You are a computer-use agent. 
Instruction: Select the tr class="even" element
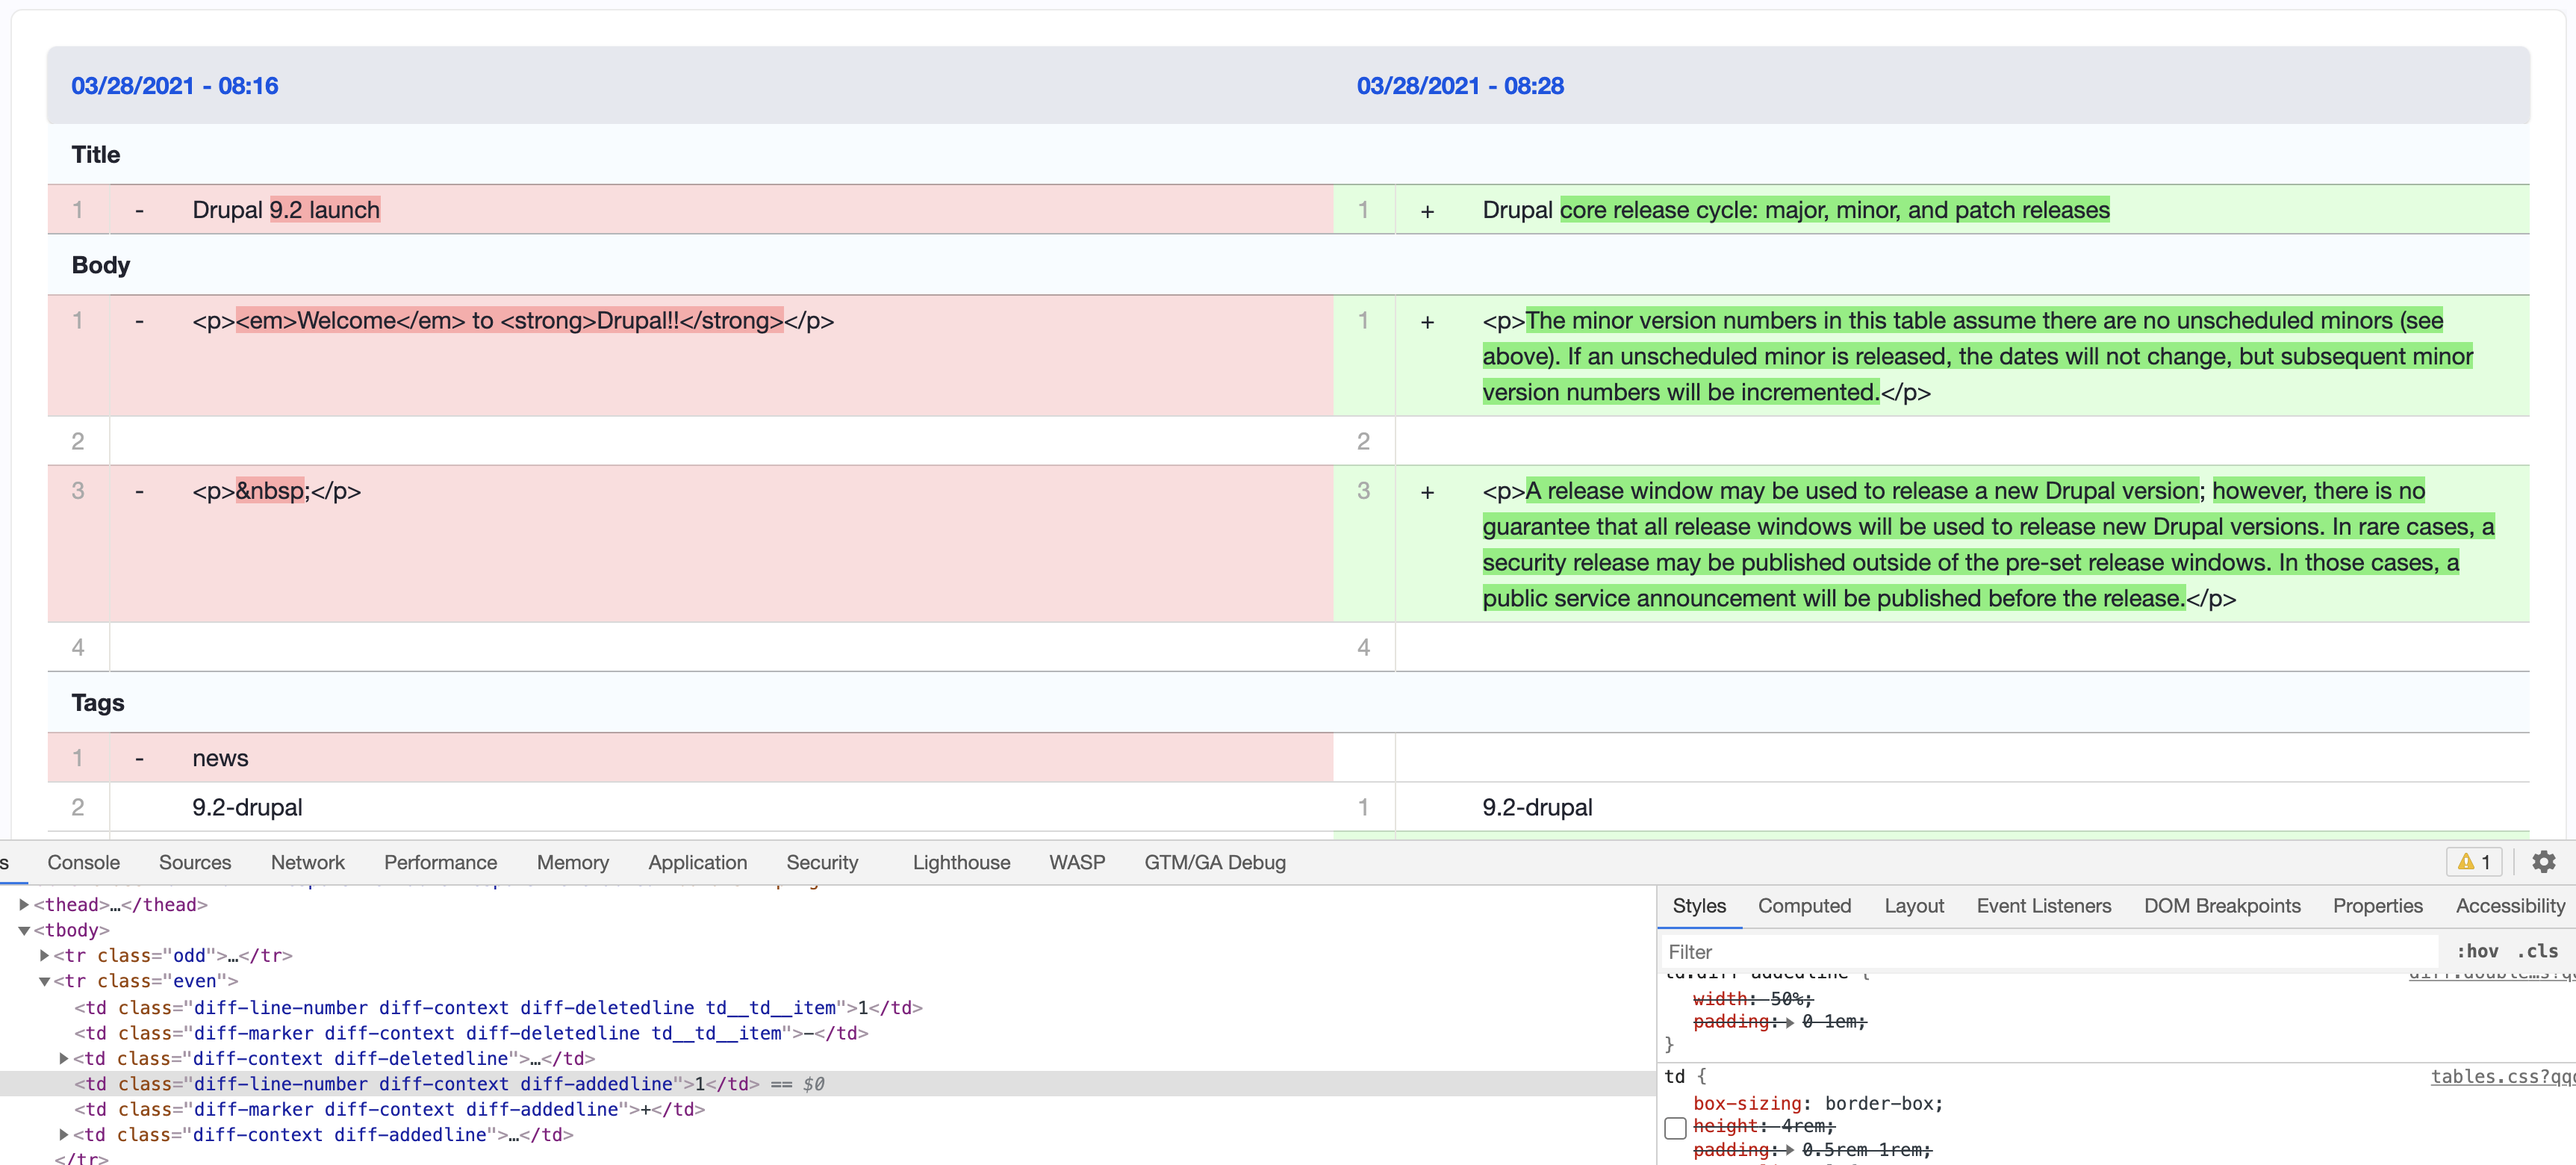tap(150, 980)
